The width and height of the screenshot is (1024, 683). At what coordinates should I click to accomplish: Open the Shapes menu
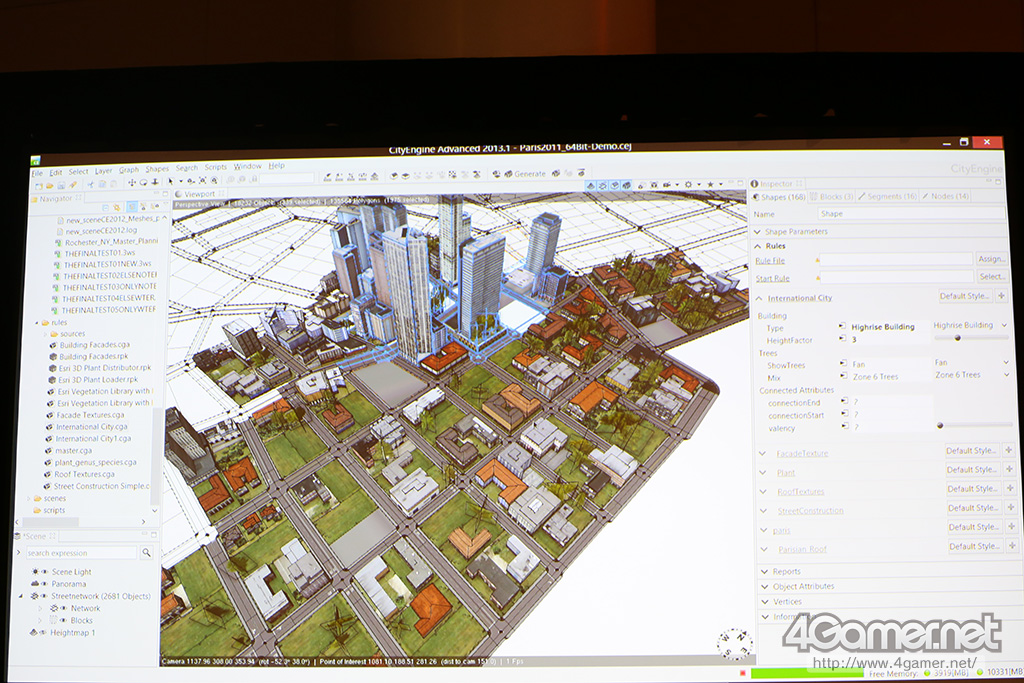coord(157,169)
